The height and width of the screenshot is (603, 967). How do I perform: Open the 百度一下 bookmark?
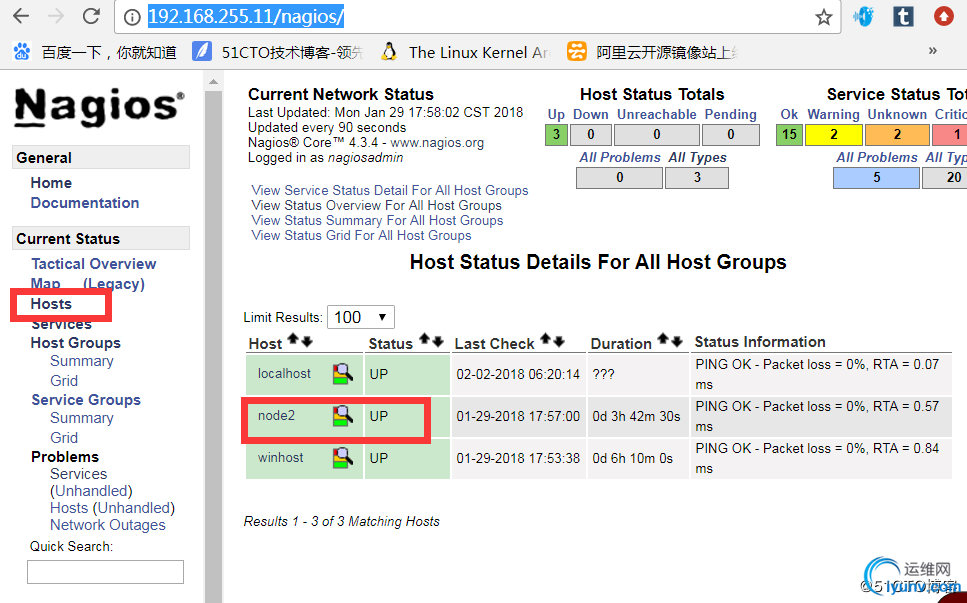[95, 52]
